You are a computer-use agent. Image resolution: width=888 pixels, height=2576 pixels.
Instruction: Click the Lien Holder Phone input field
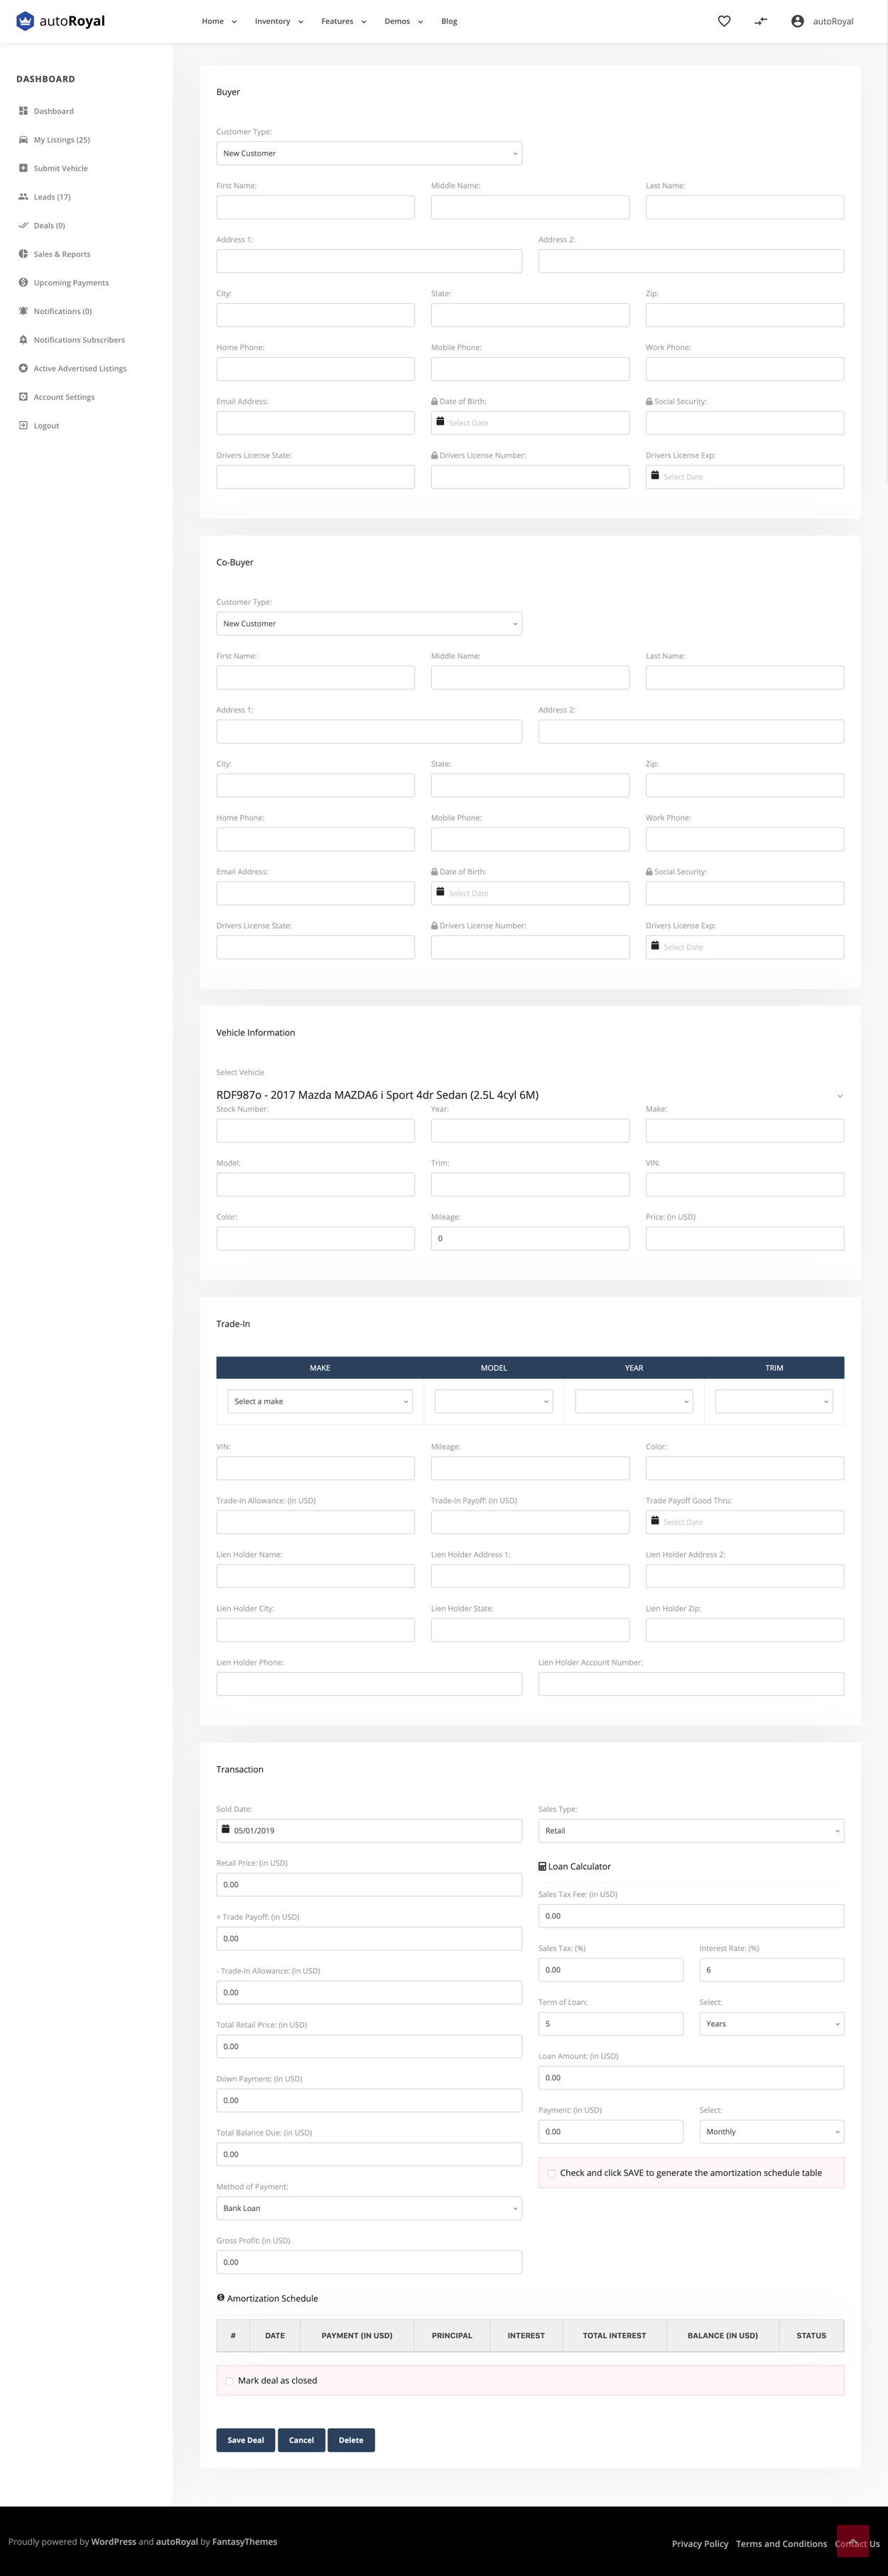pyautogui.click(x=369, y=1684)
